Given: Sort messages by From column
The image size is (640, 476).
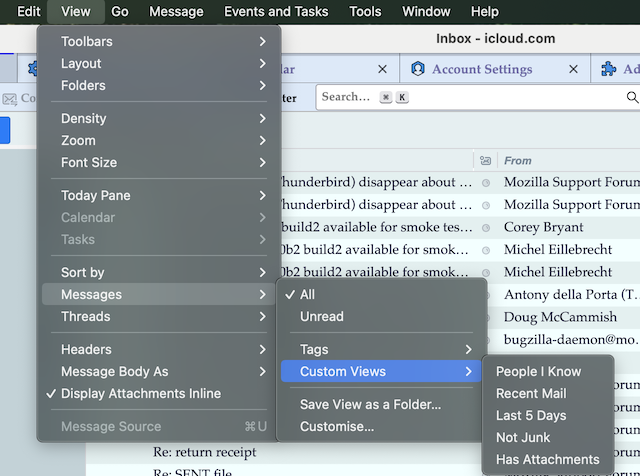Looking at the screenshot, I should tap(518, 160).
